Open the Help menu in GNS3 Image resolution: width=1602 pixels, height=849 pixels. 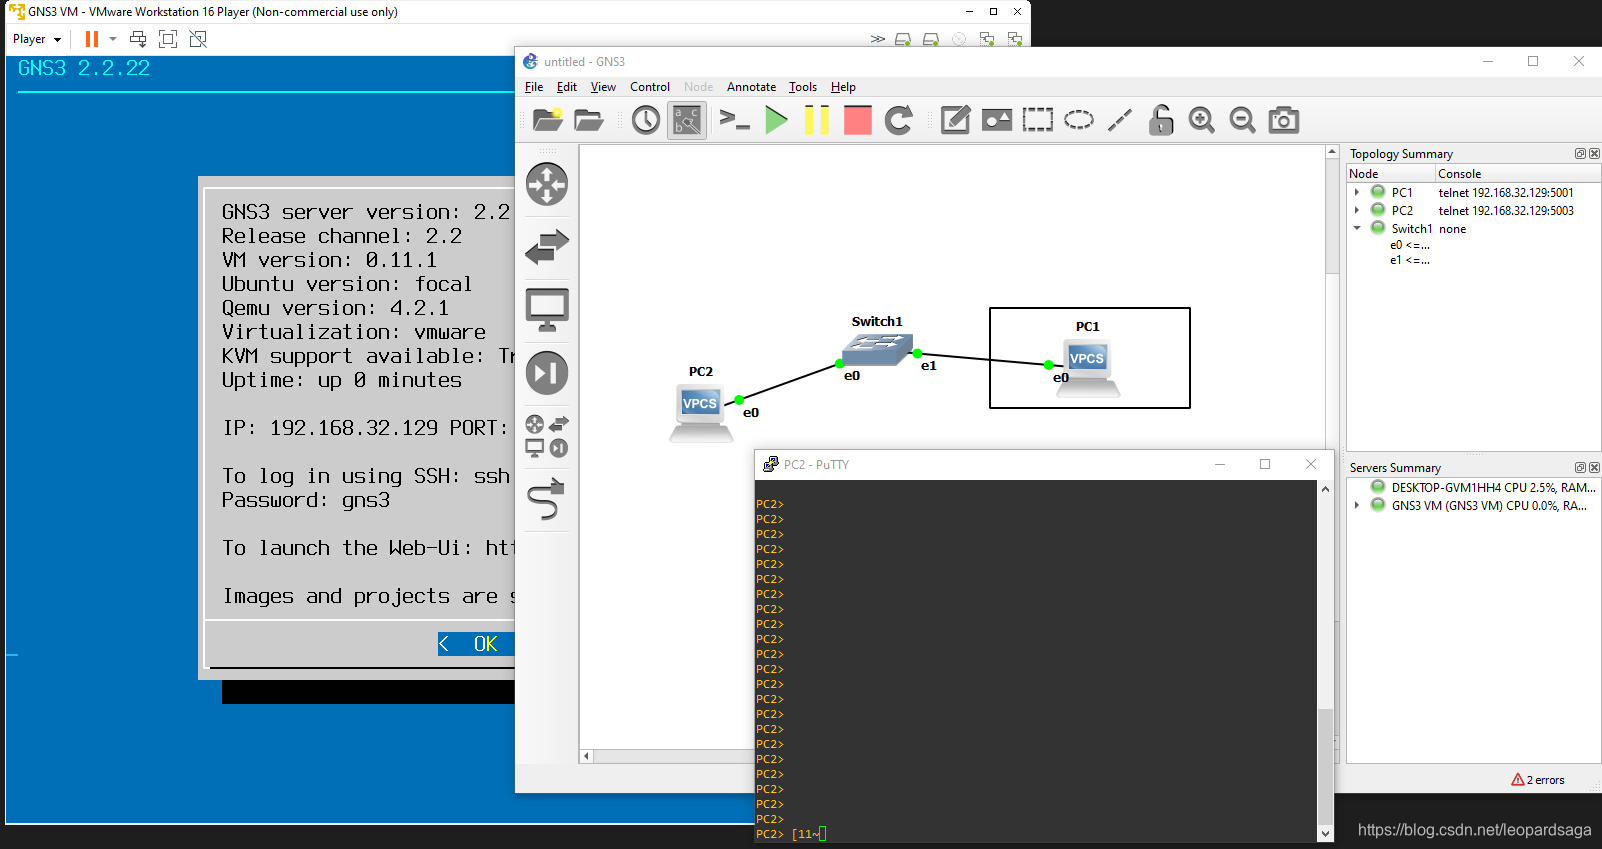point(843,87)
